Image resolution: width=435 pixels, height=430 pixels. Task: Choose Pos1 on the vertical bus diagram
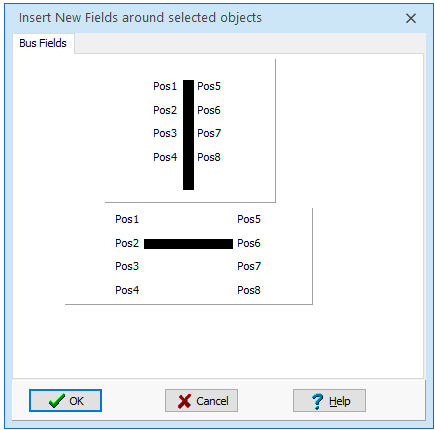tap(165, 86)
